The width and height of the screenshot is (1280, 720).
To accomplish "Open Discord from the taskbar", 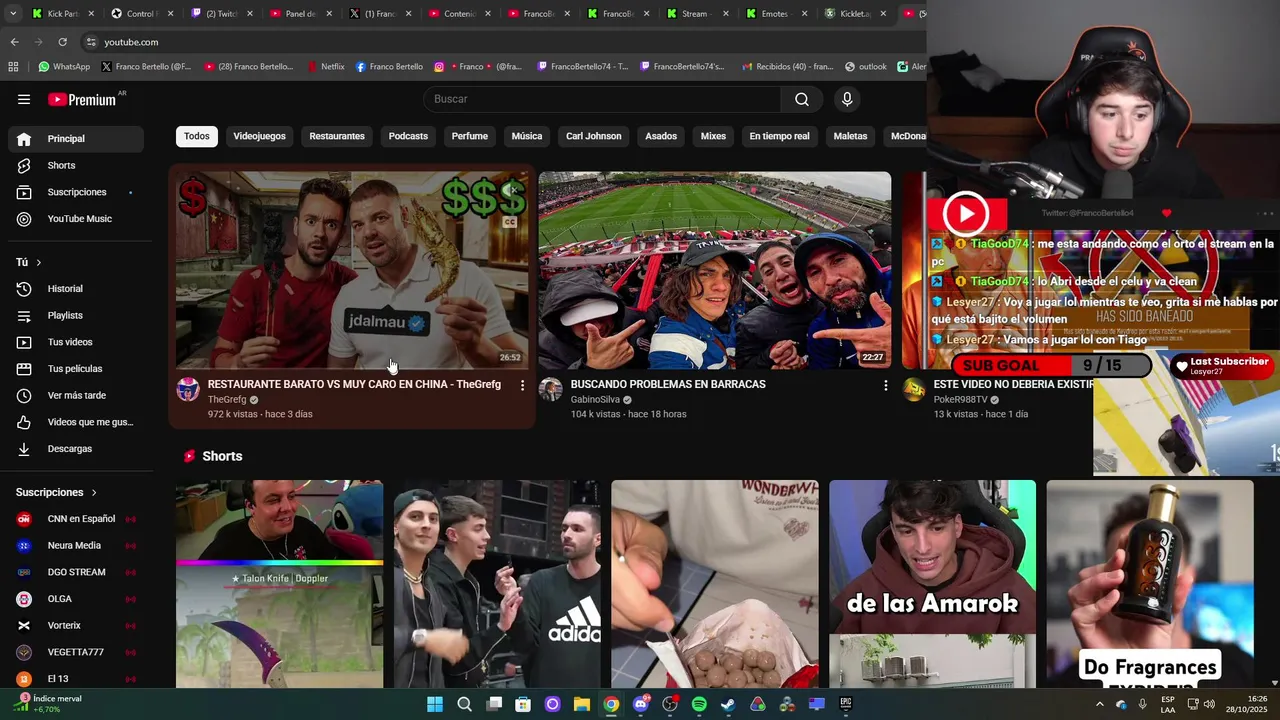I will pos(641,704).
